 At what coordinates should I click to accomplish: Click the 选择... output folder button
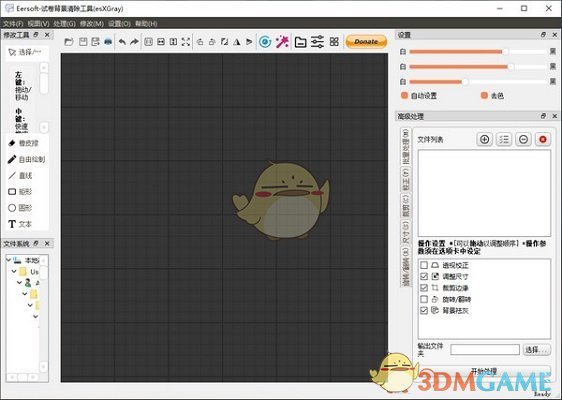click(537, 349)
